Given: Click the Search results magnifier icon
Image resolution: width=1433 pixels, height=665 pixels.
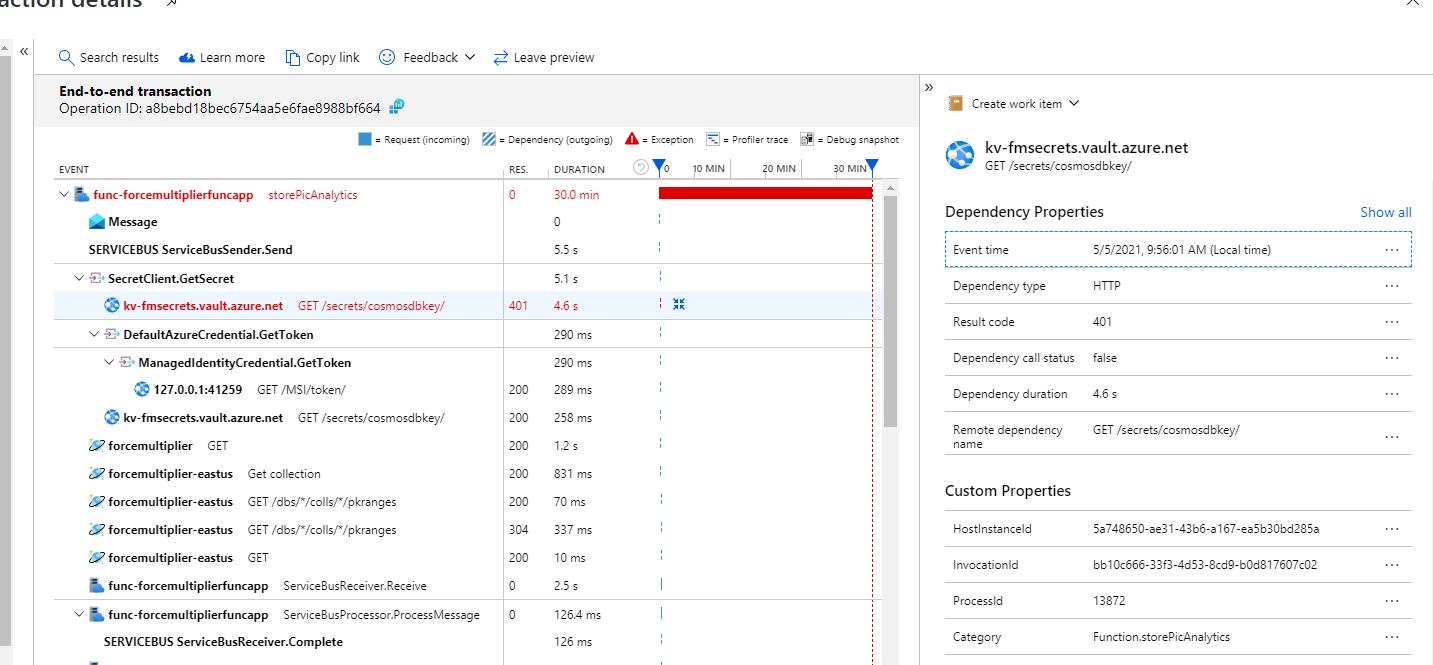Looking at the screenshot, I should 65,57.
